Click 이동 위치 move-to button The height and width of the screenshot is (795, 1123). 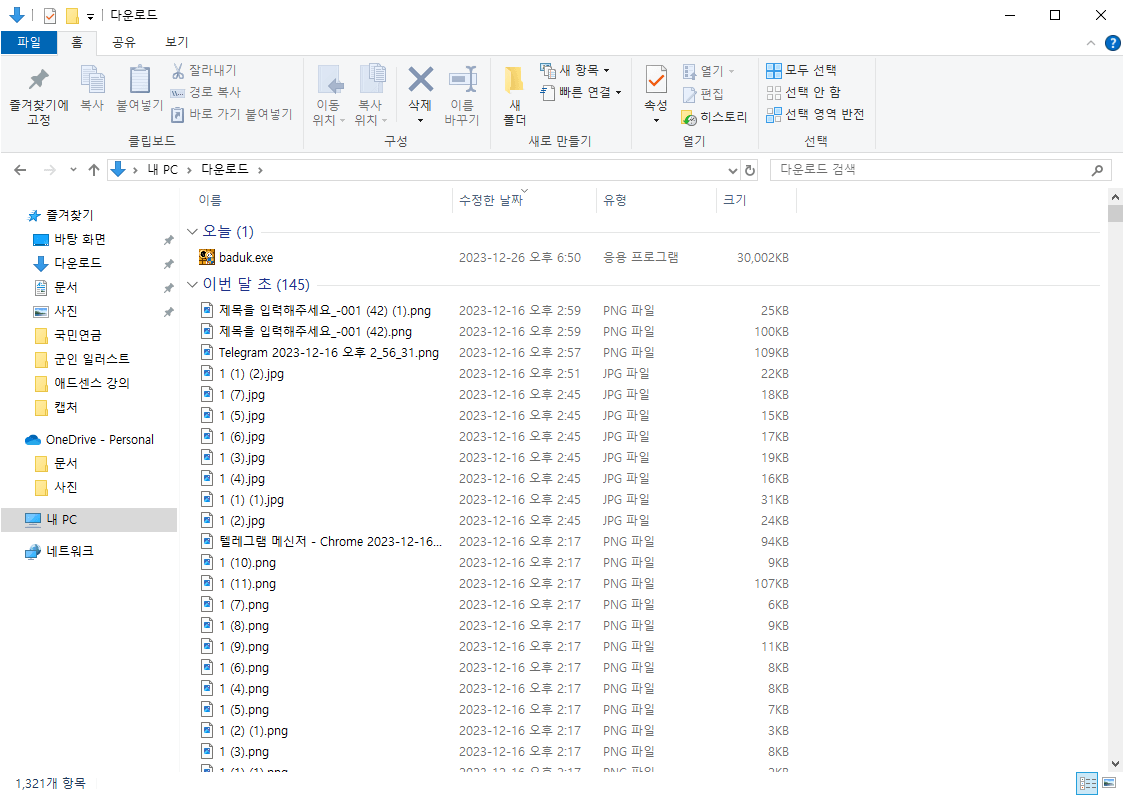[x=329, y=95]
